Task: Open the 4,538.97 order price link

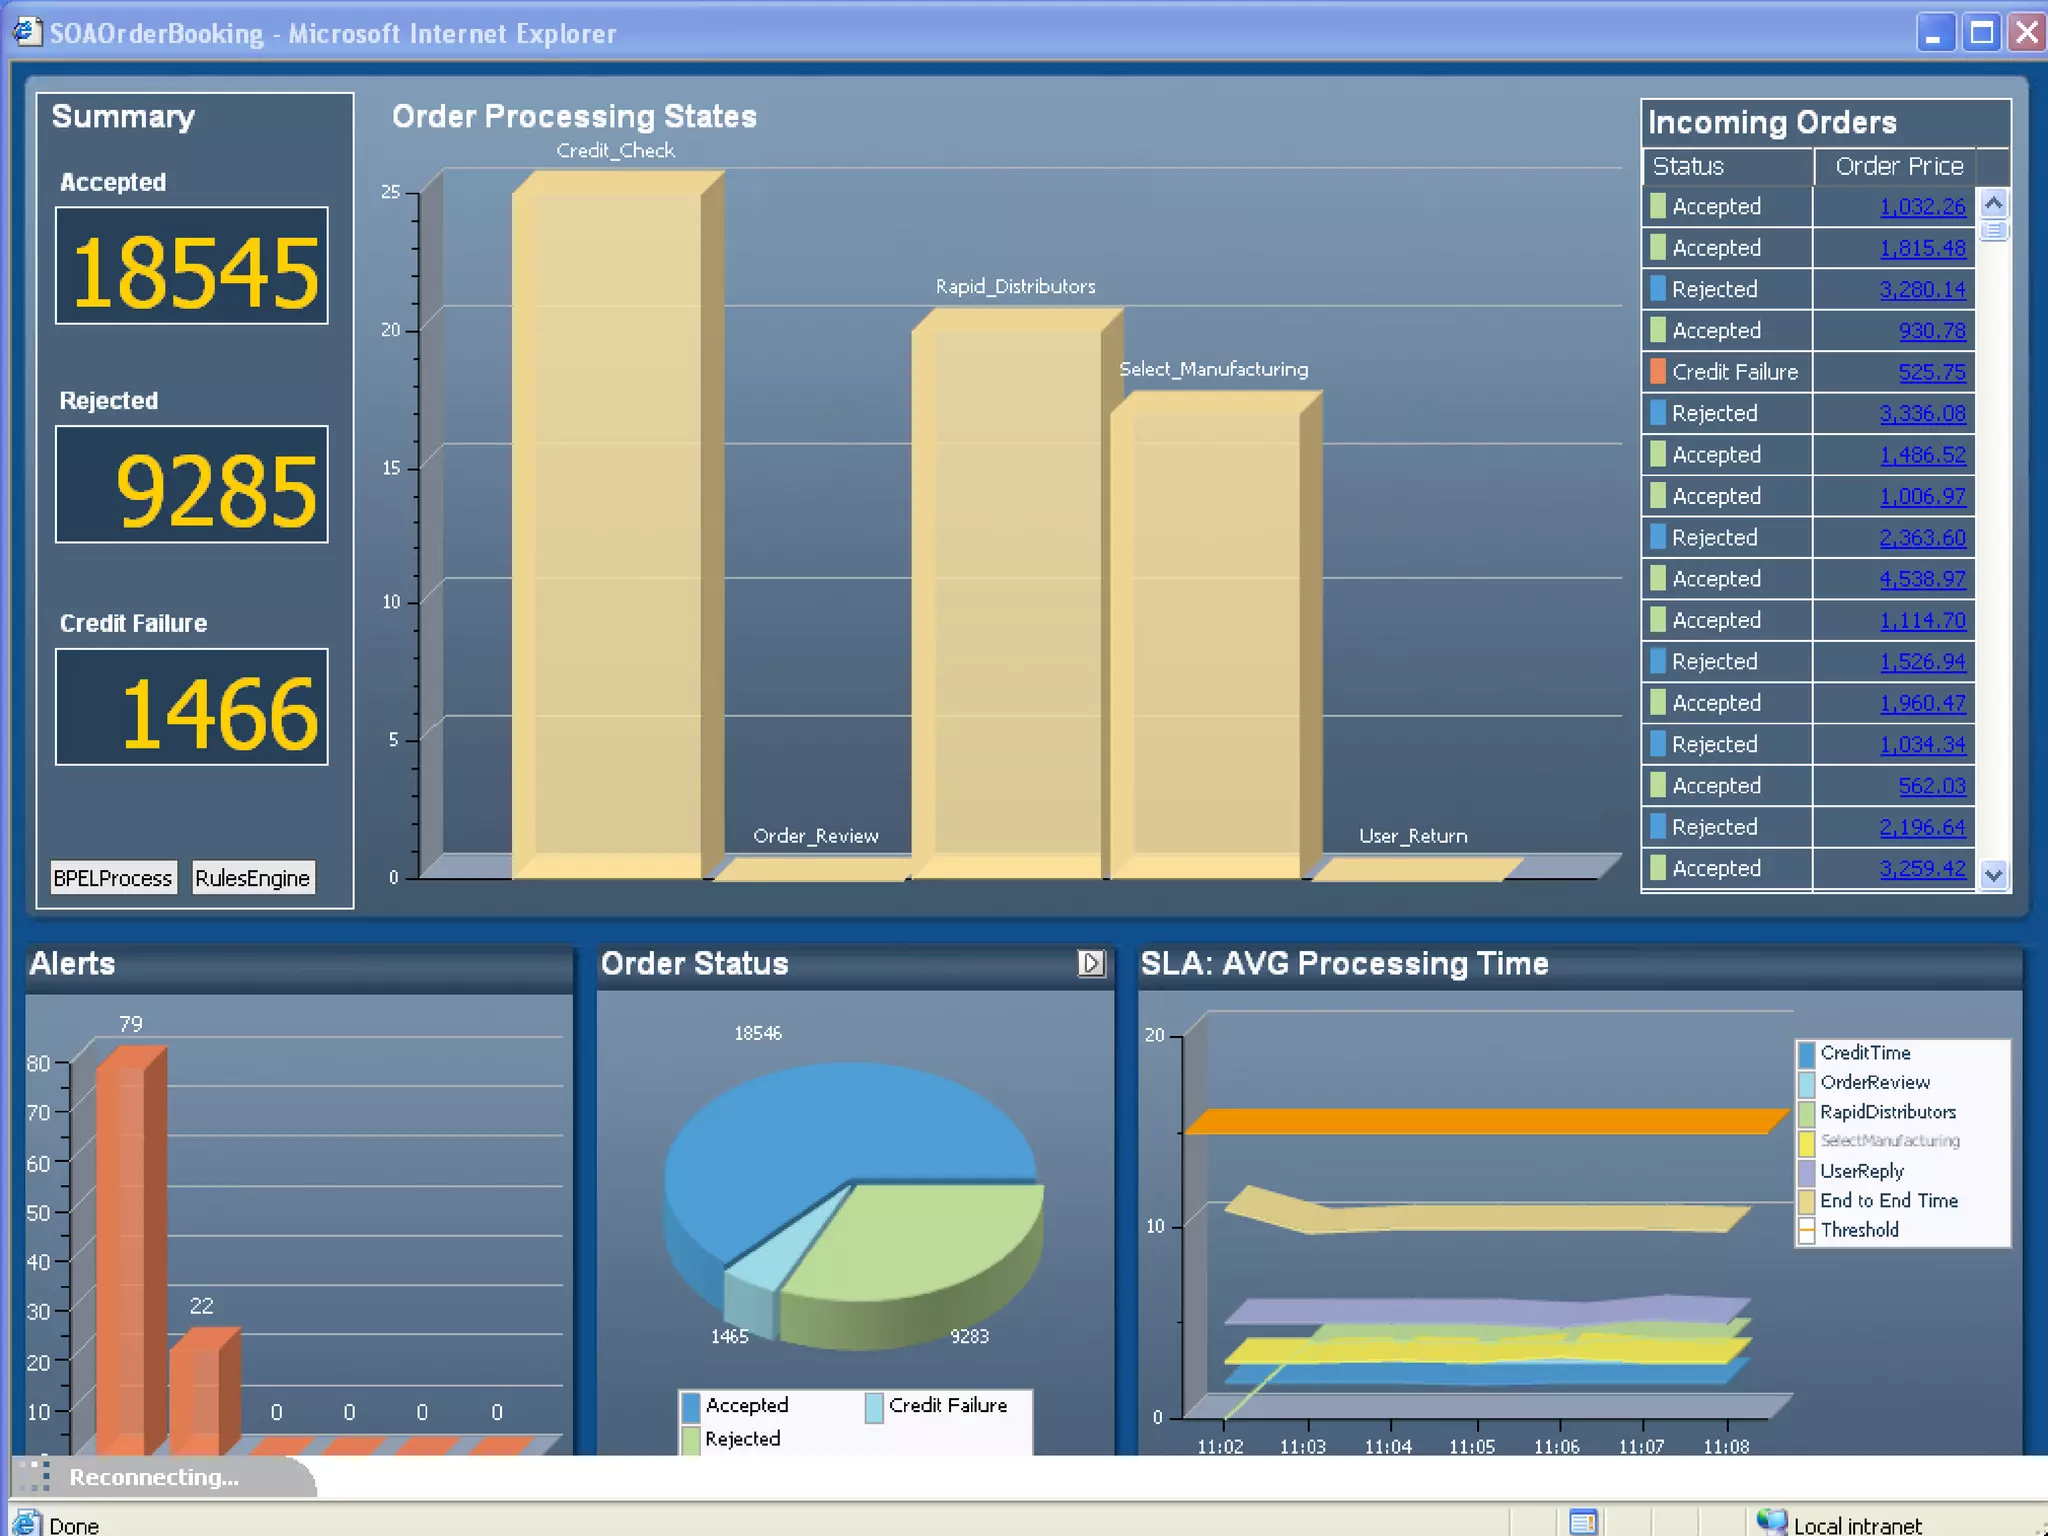Action: (x=1921, y=579)
